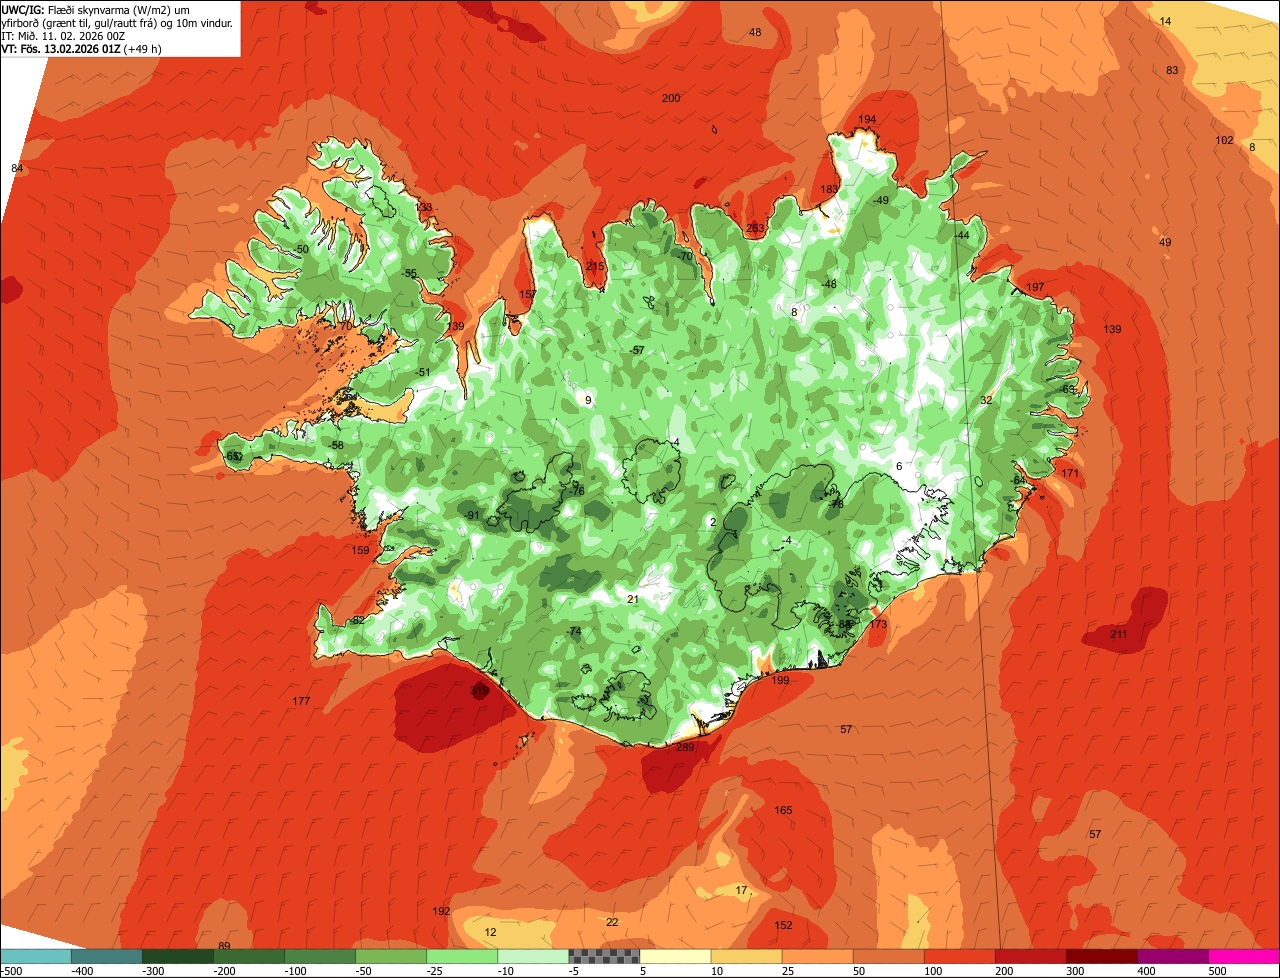1280x978 pixels.
Task: Click the red-orange 100 to 200 legend swatch
Action: (x=959, y=956)
